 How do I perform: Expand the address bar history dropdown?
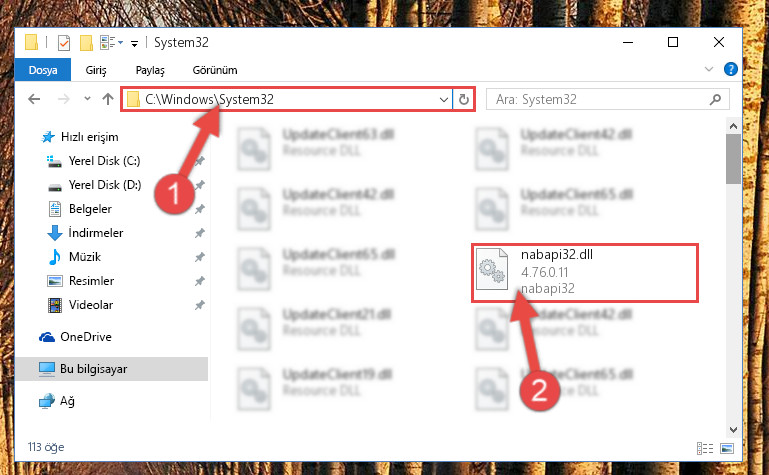(444, 100)
